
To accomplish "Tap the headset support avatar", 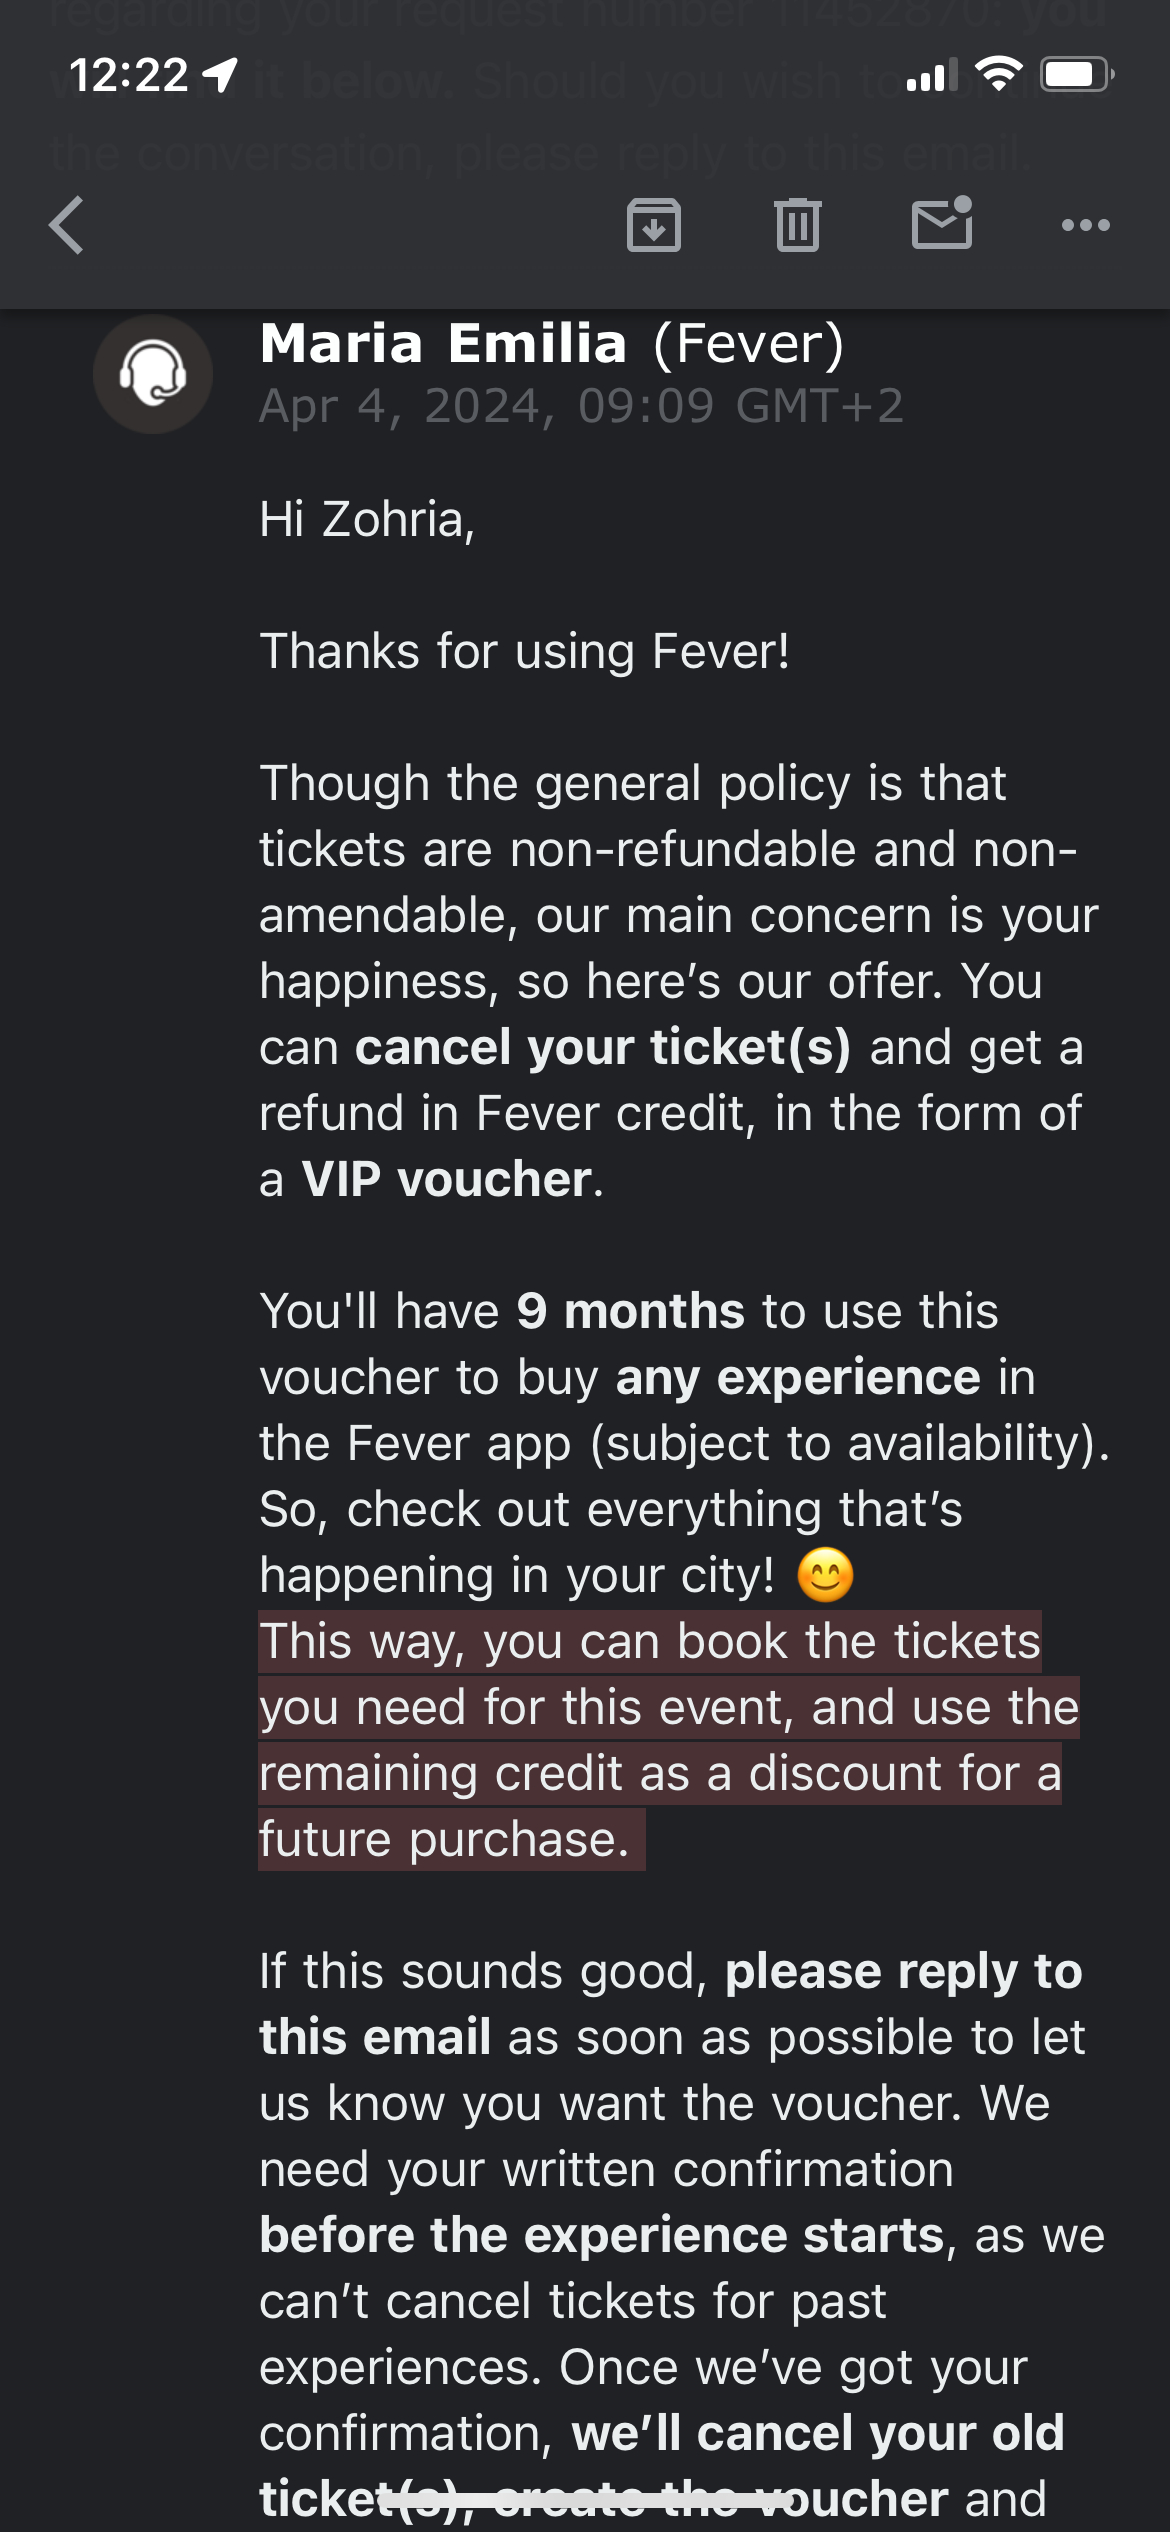I will [x=153, y=374].
